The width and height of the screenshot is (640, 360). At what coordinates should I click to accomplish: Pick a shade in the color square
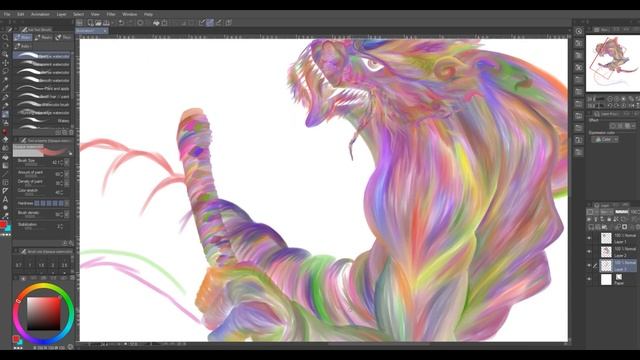pos(44,313)
